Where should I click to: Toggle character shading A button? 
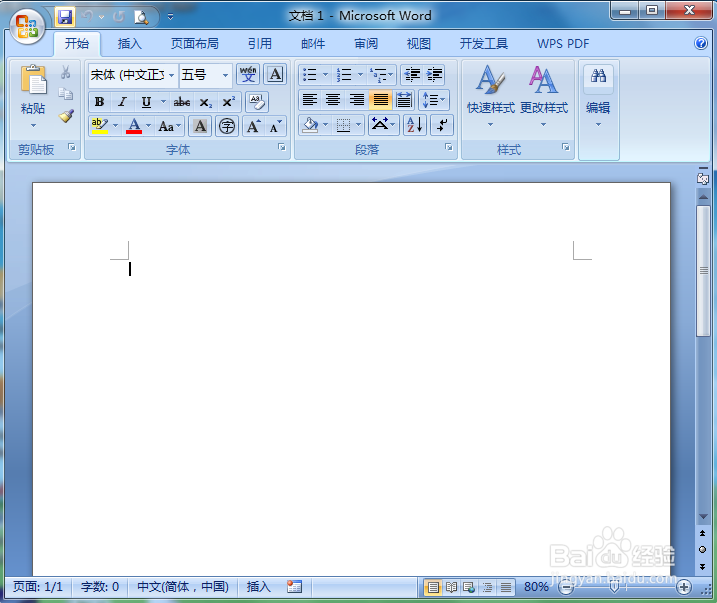(200, 126)
